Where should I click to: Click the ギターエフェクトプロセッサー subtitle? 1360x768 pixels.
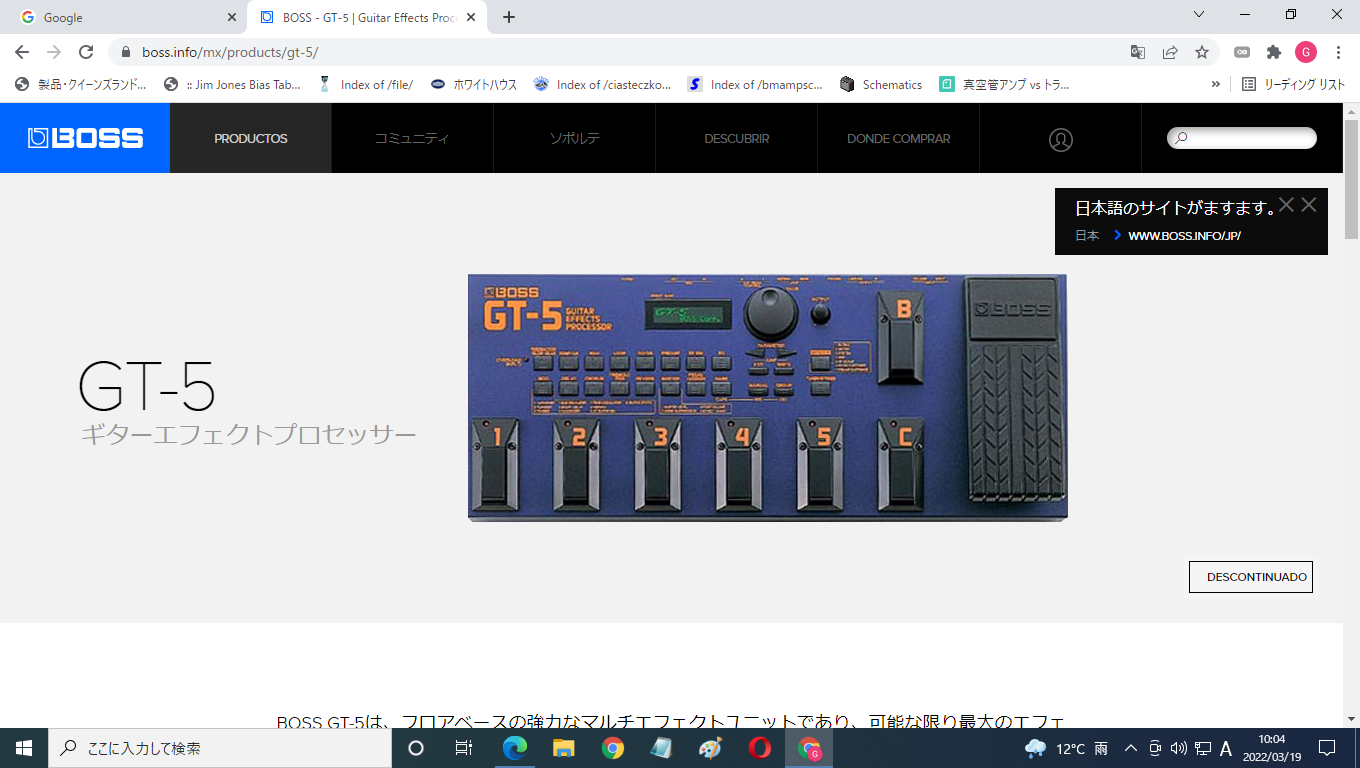pos(248,435)
